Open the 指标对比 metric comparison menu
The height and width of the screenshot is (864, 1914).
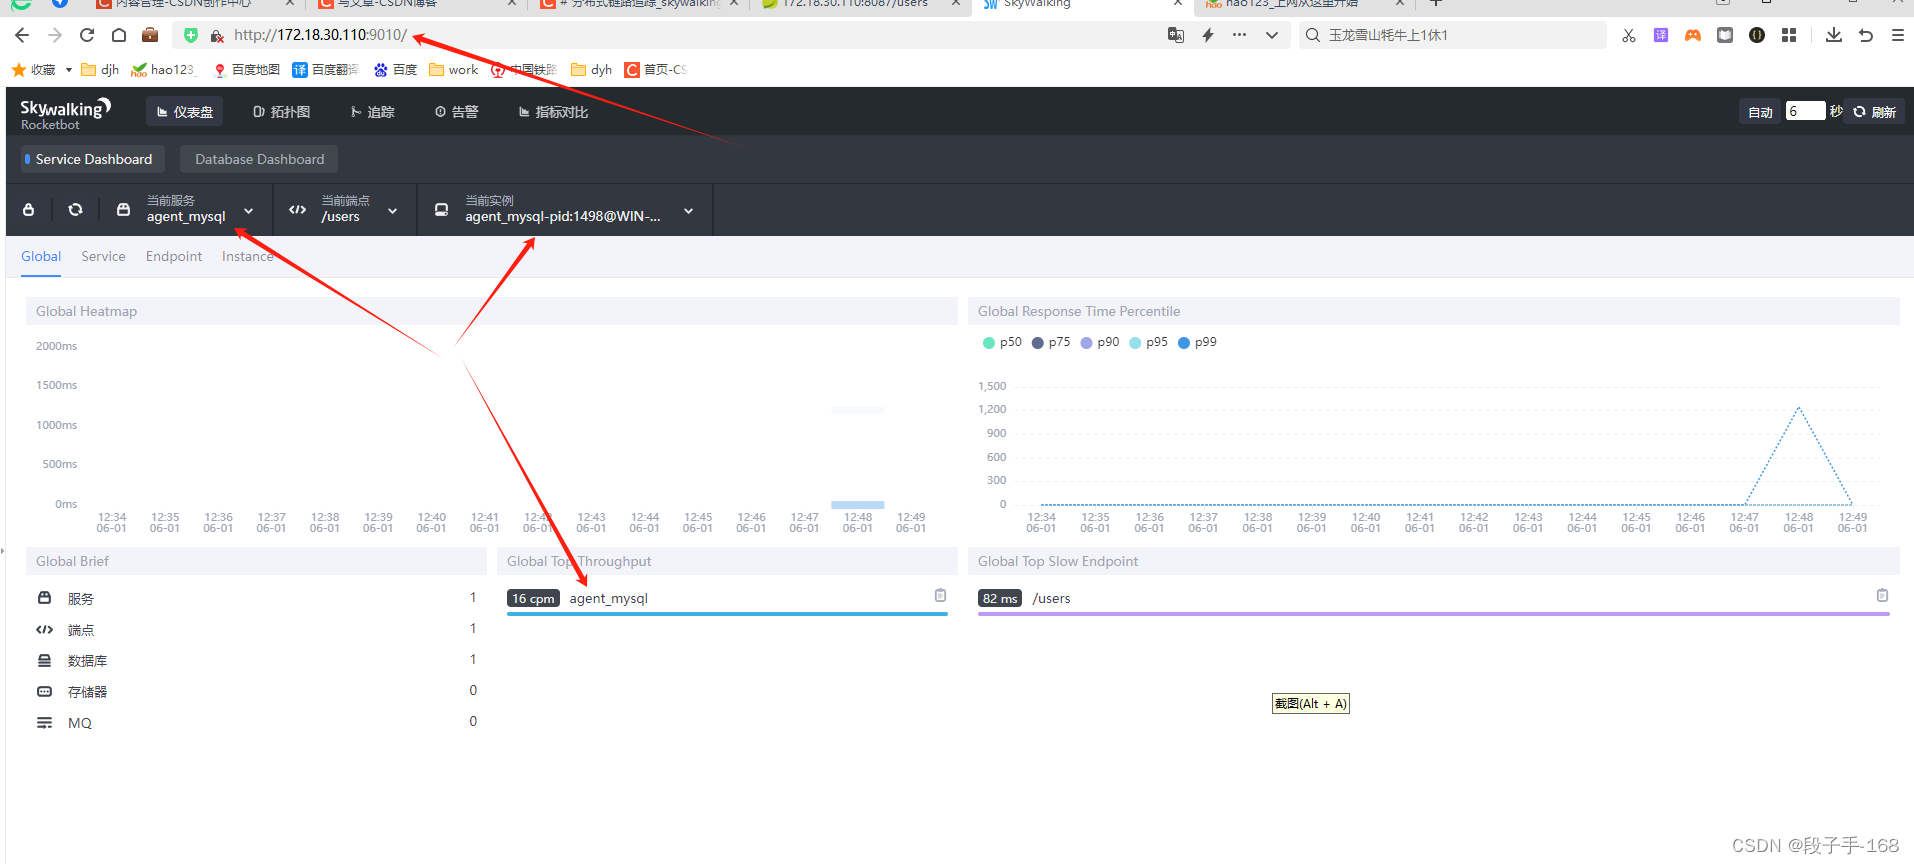(x=553, y=112)
